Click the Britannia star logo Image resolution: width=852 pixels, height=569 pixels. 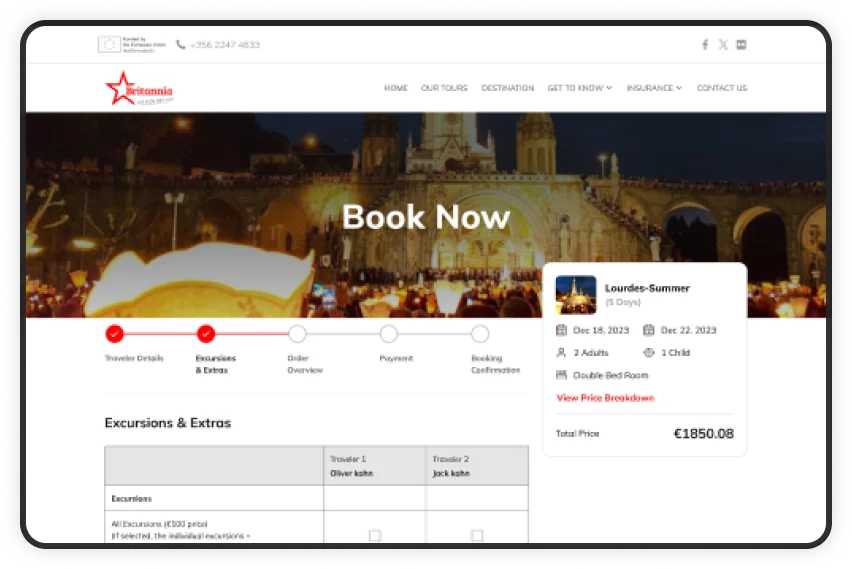(122, 88)
